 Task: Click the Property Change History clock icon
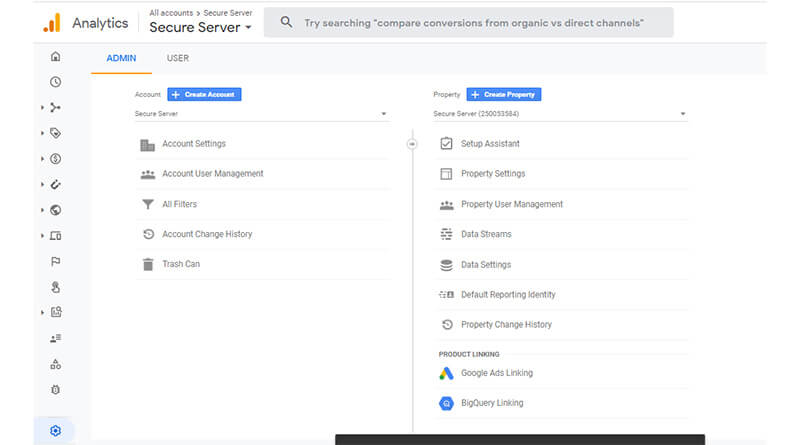(447, 325)
